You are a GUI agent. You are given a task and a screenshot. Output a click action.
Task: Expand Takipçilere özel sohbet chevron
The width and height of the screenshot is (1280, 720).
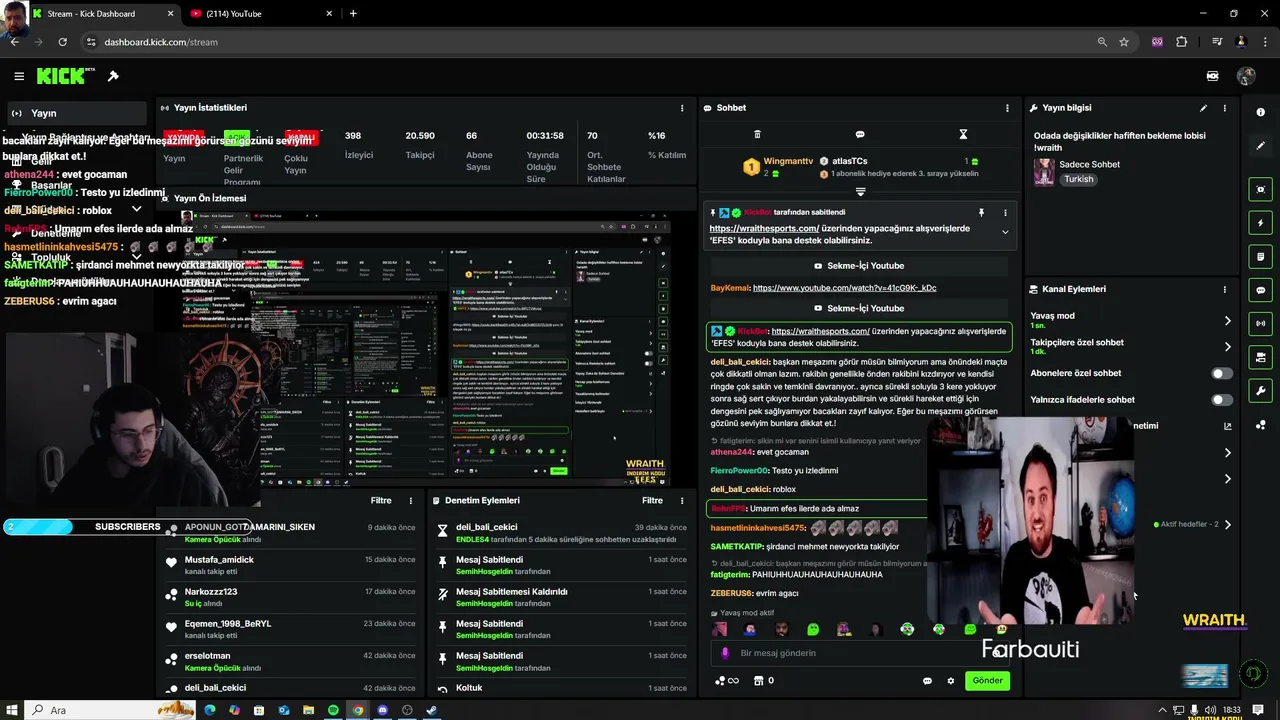click(x=1228, y=347)
